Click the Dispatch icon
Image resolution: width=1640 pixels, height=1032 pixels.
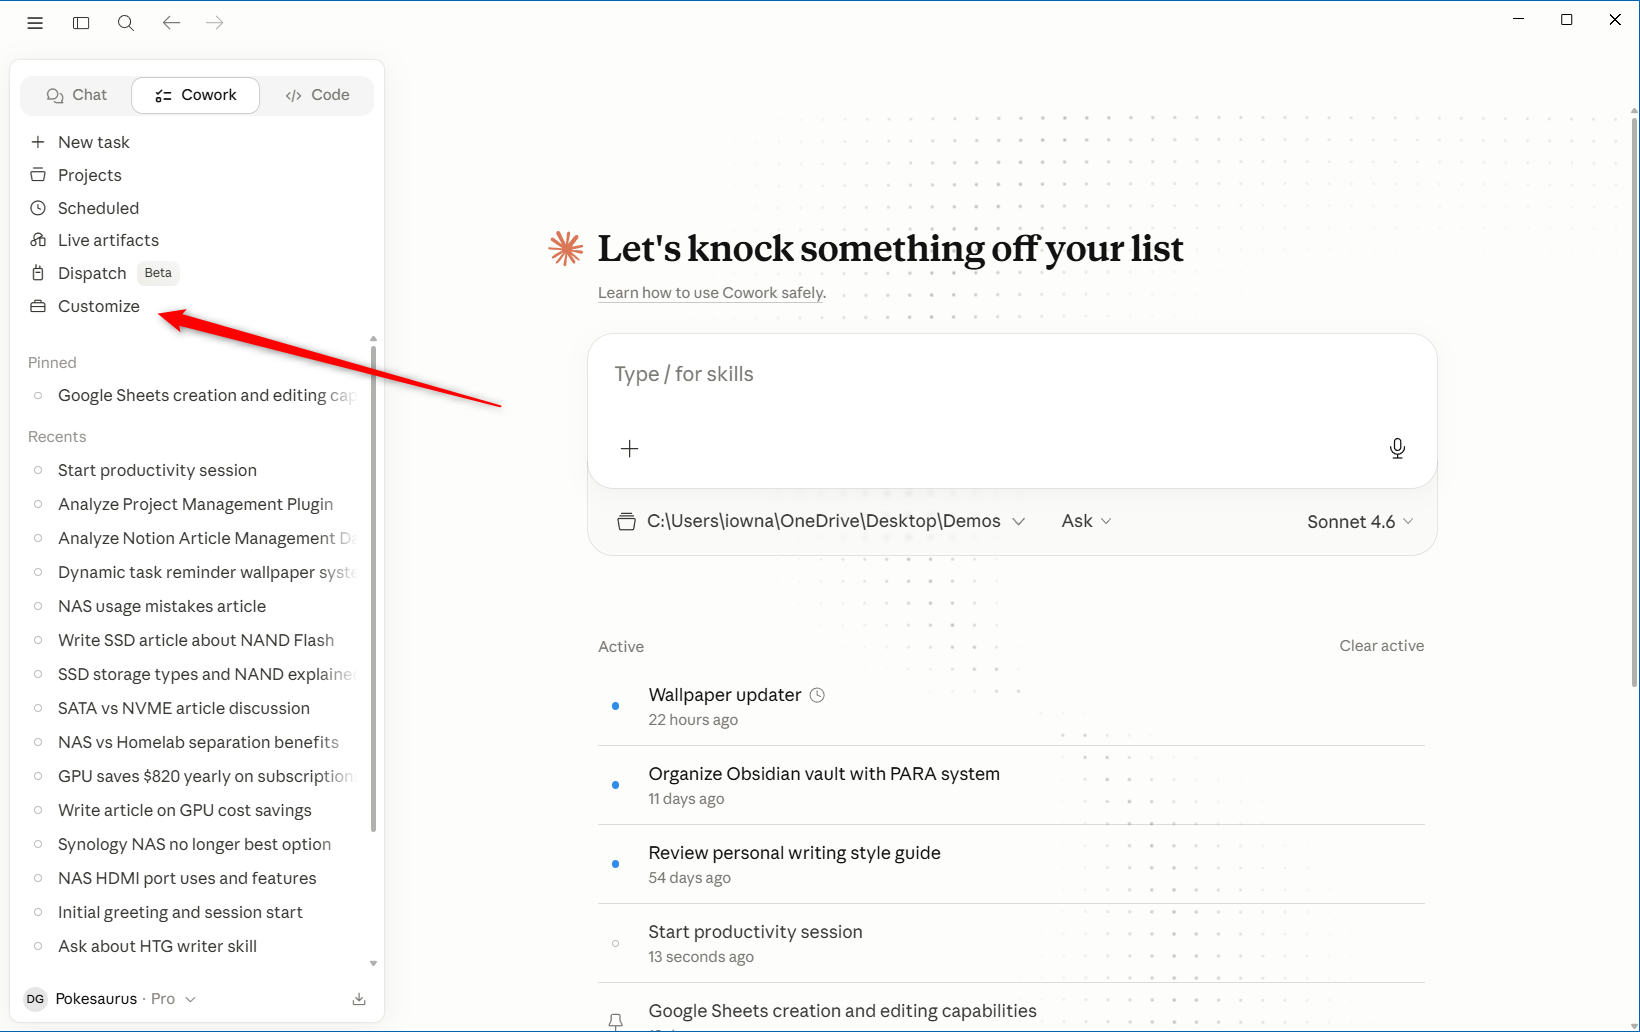tap(38, 273)
